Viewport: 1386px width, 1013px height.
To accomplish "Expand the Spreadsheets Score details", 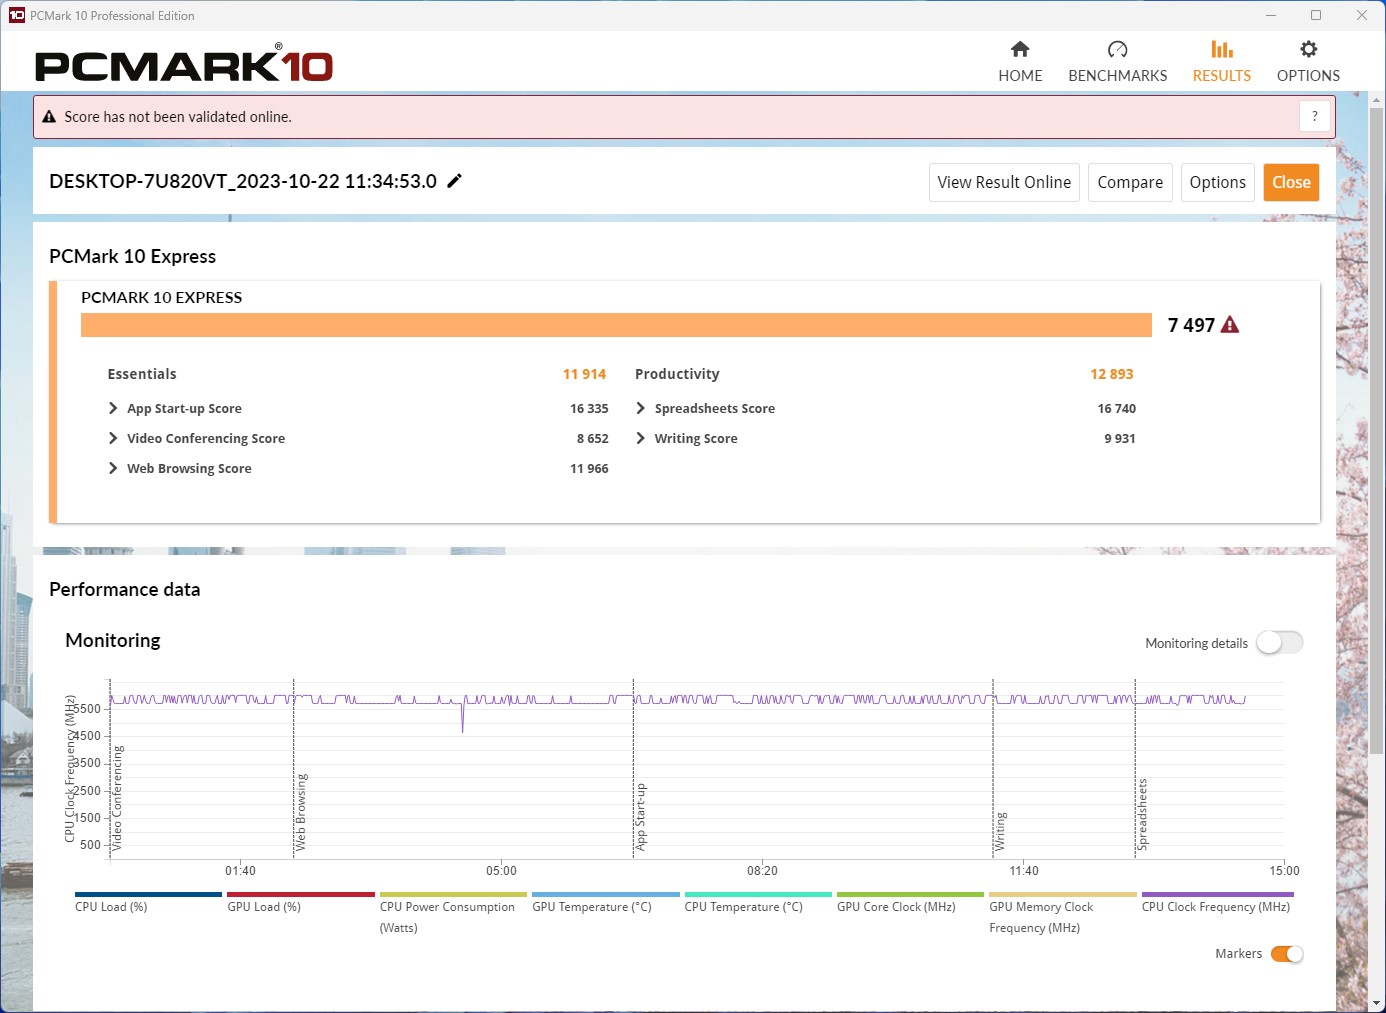I will coord(641,408).
